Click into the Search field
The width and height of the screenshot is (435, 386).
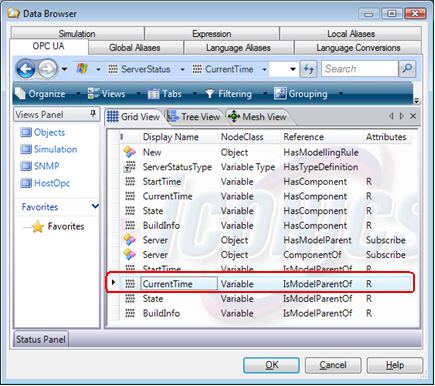click(x=360, y=69)
